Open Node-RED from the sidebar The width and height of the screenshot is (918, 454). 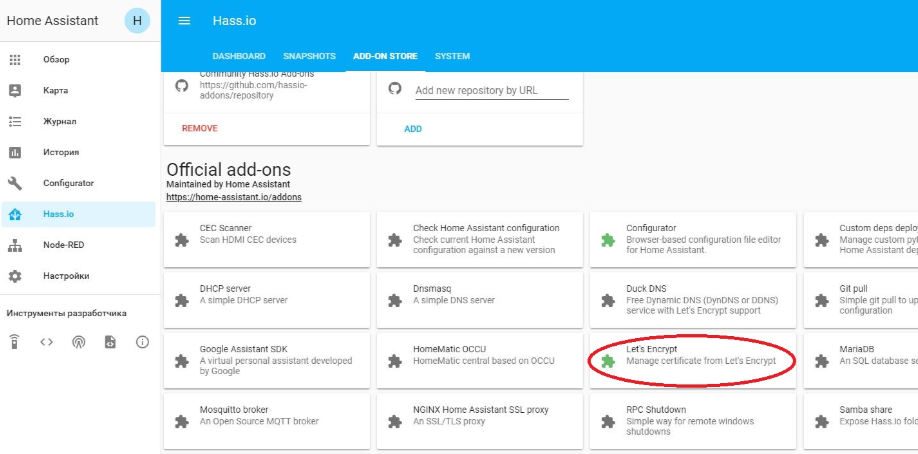click(x=79, y=245)
